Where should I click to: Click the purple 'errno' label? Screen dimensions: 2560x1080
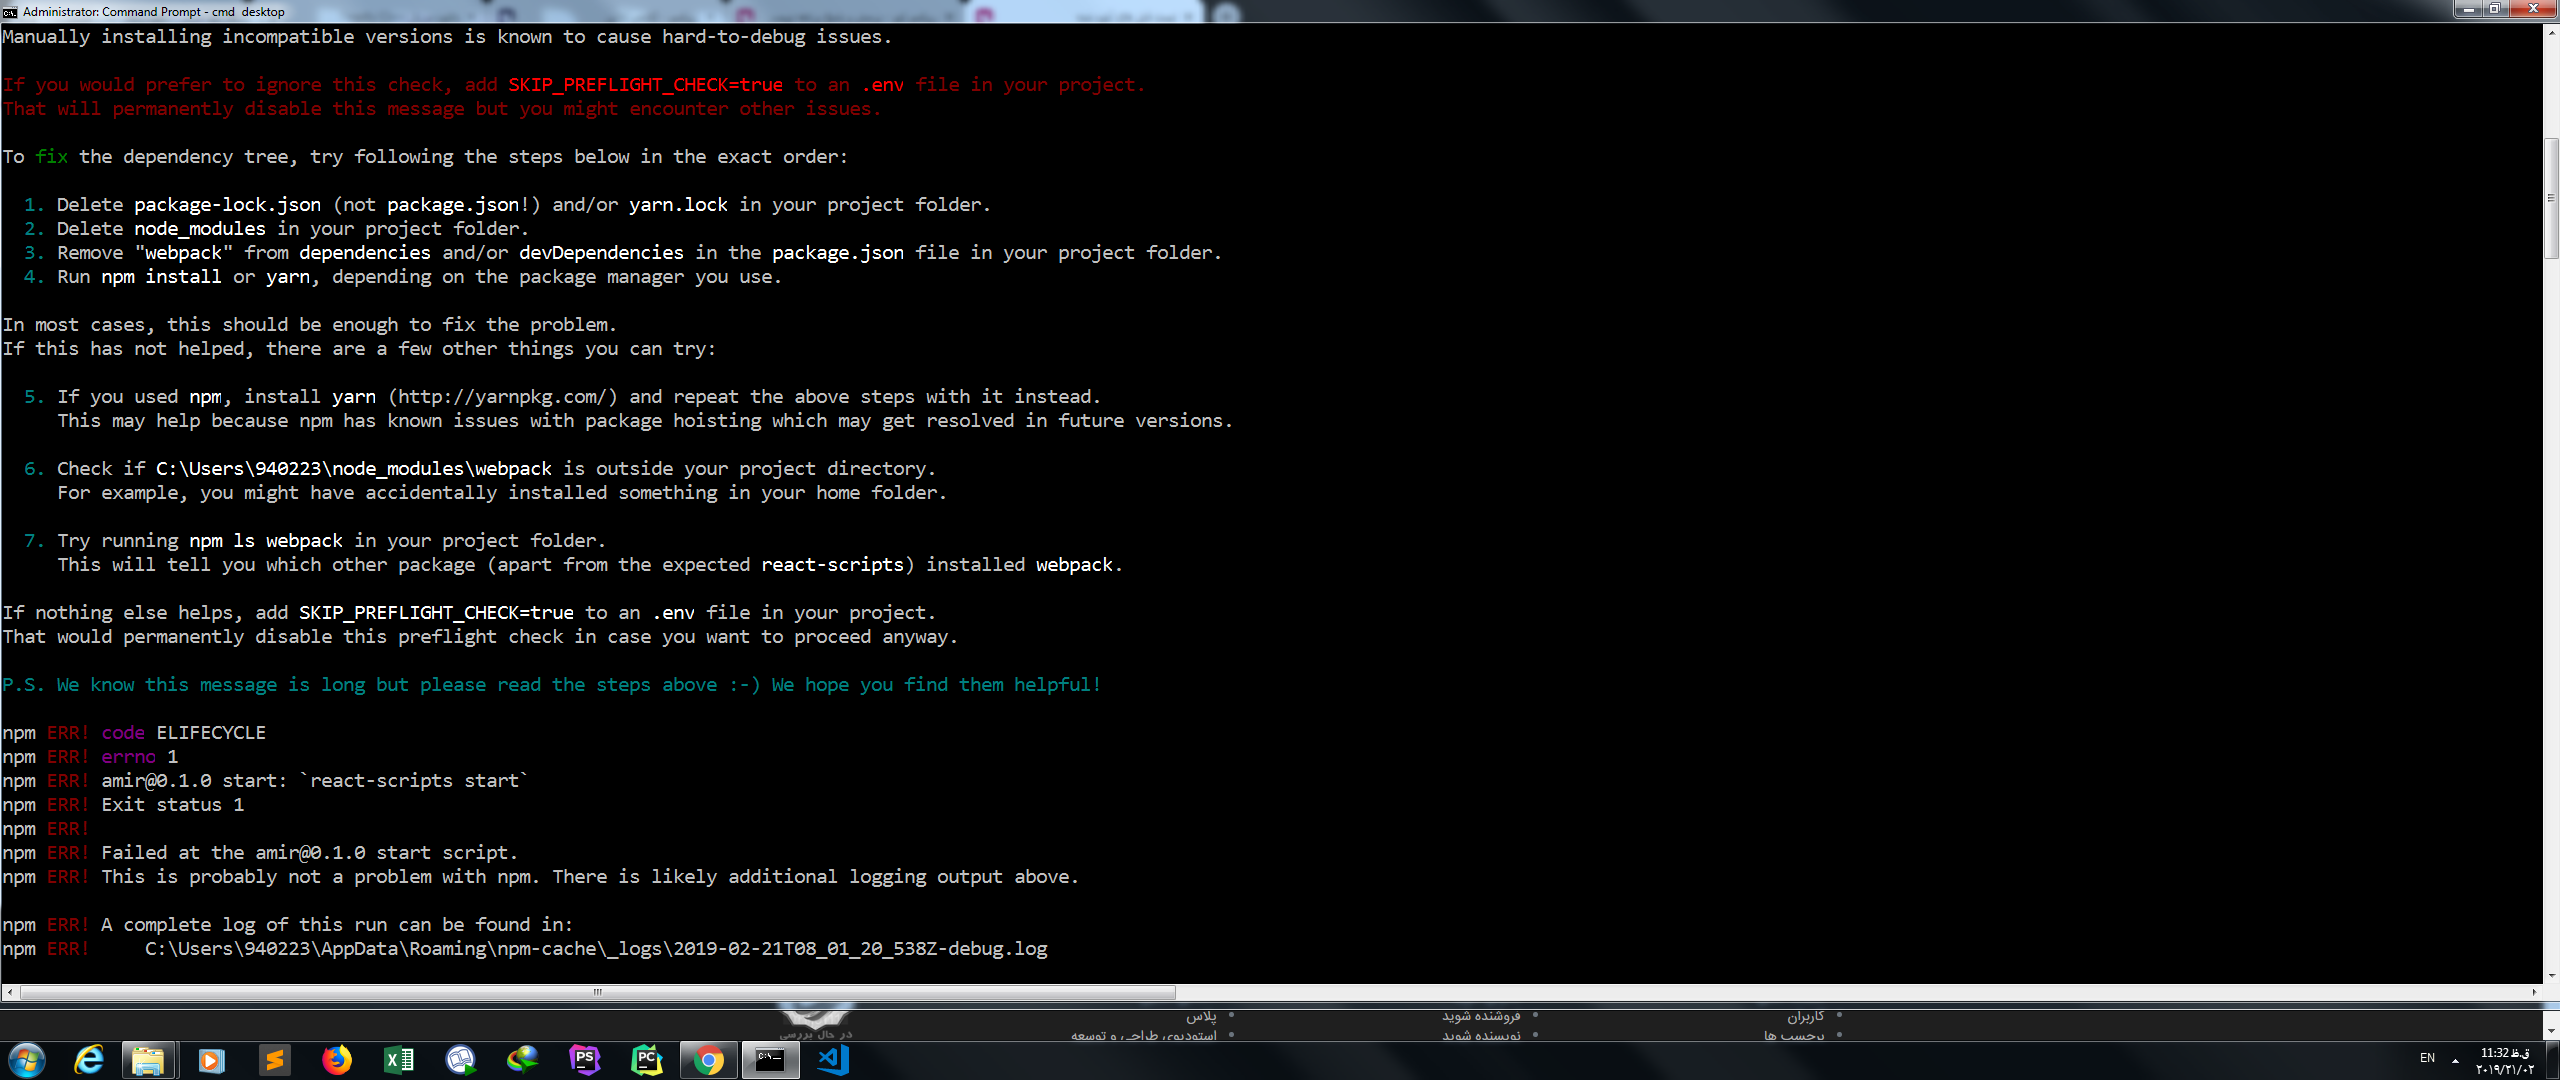click(x=128, y=757)
